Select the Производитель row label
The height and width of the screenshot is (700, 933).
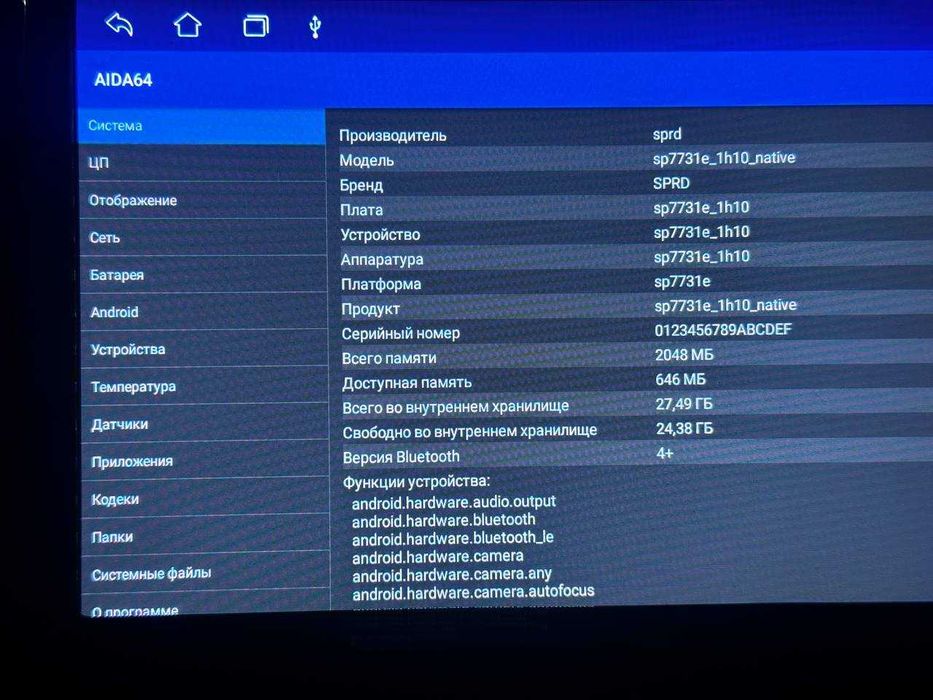(x=393, y=136)
